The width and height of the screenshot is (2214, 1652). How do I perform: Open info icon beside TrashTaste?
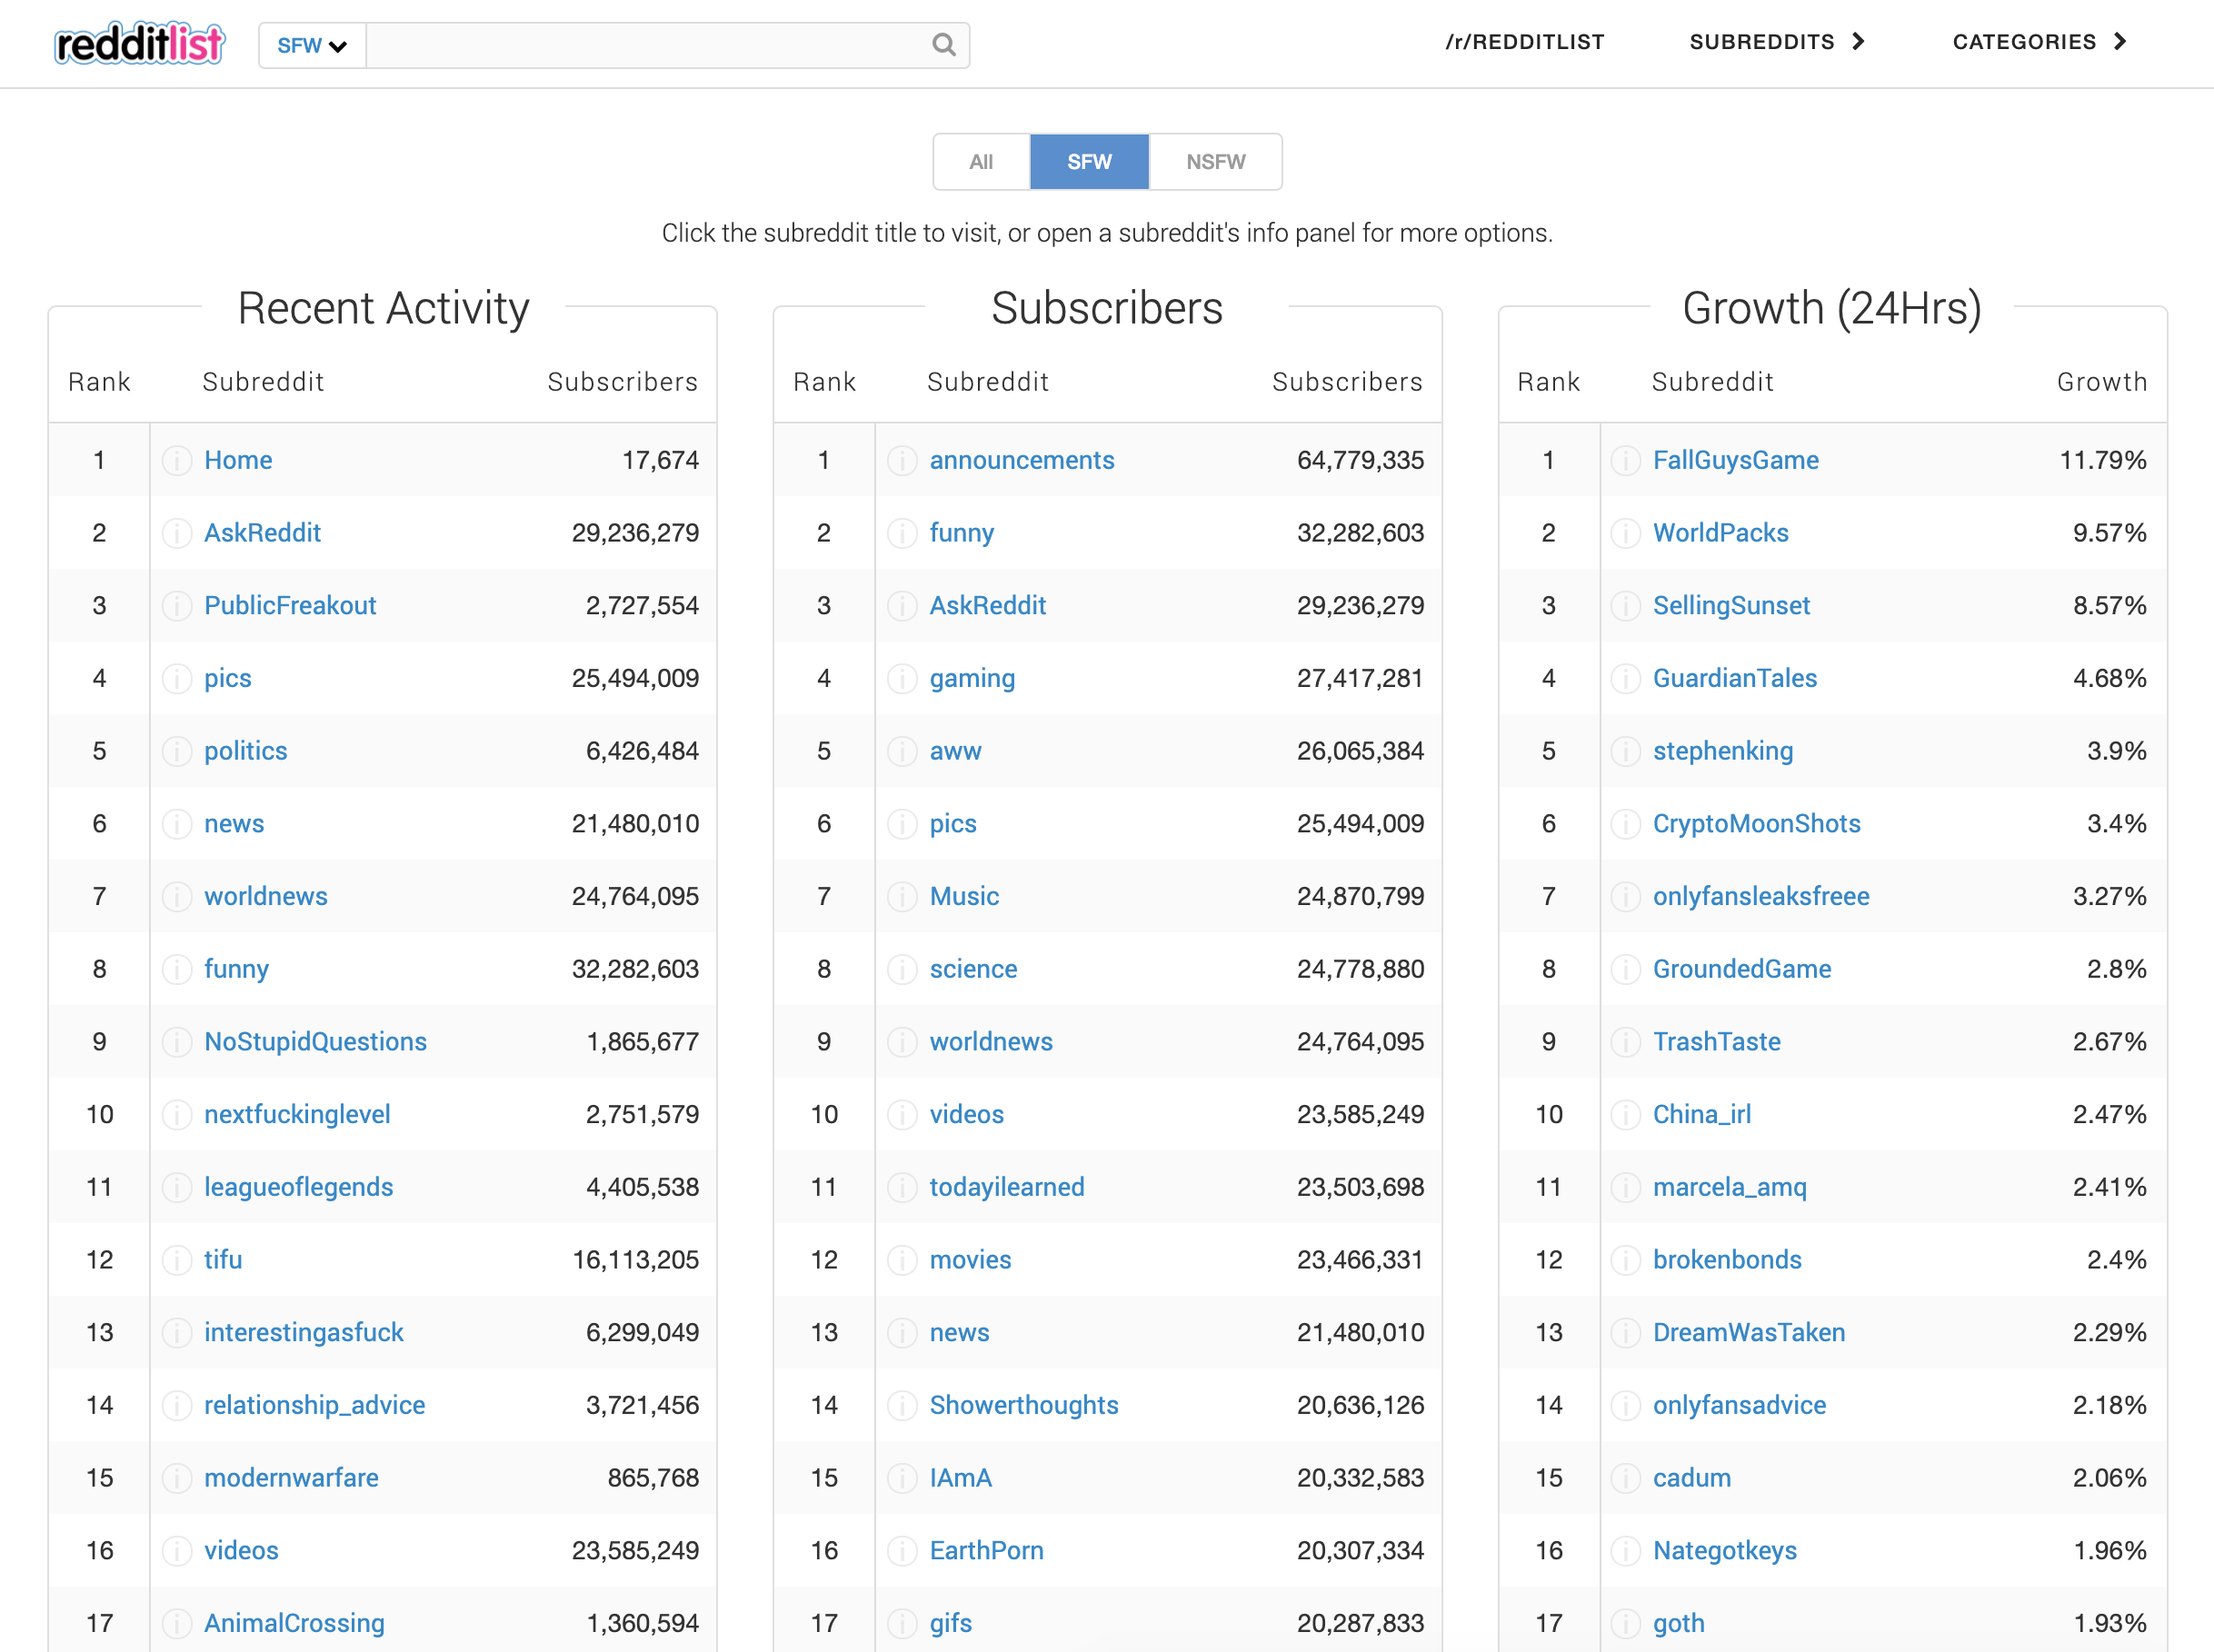1625,1042
